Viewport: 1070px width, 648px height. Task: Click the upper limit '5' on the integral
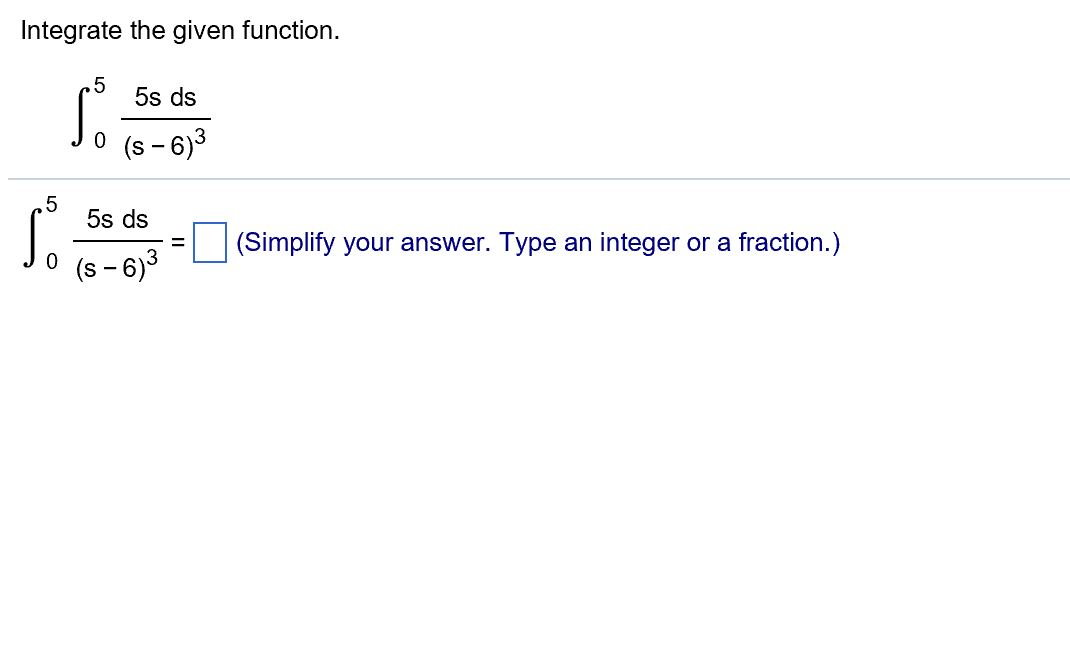[96, 86]
